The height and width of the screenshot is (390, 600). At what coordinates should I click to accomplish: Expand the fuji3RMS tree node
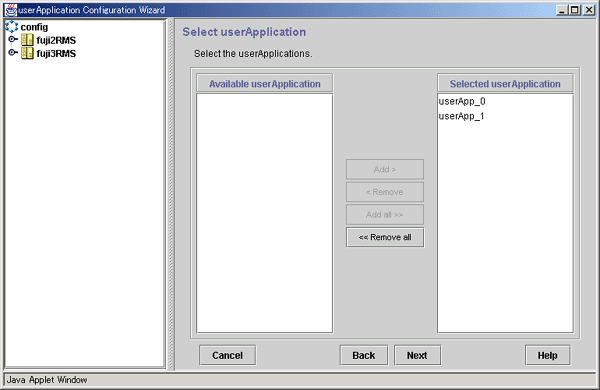click(13, 52)
